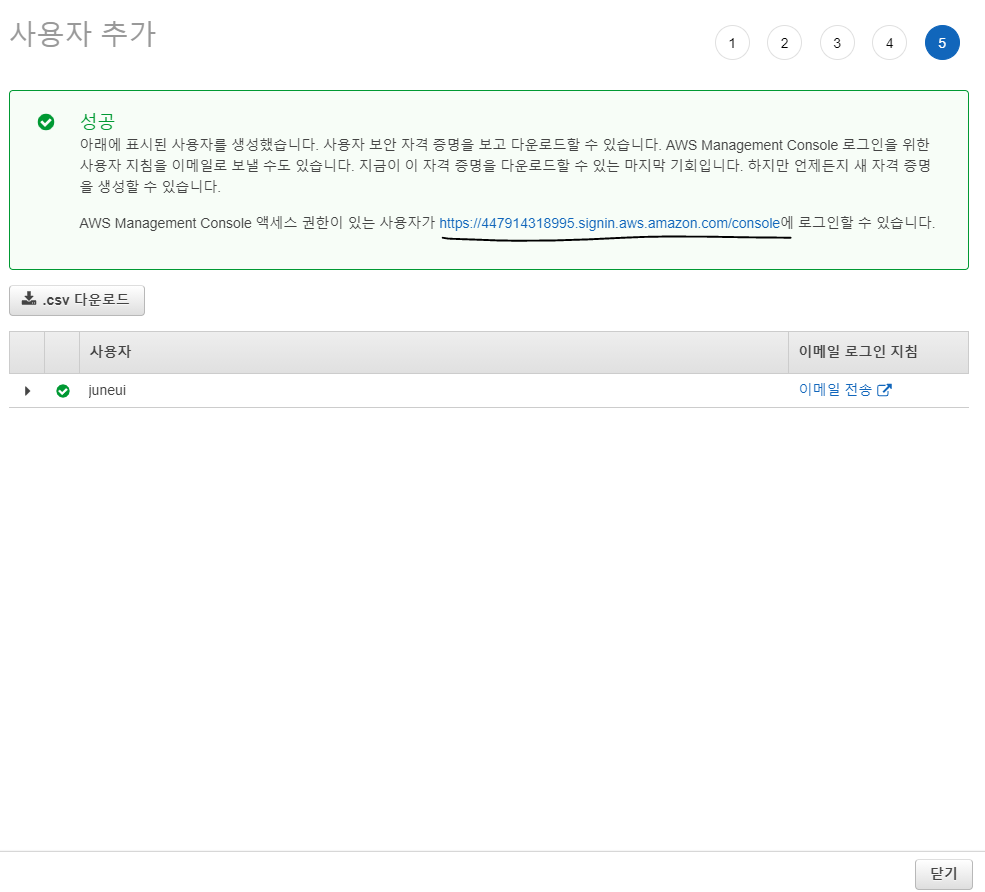Click the download arrow icon on csv button
Image resolution: width=985 pixels, height=892 pixels.
(x=29, y=299)
